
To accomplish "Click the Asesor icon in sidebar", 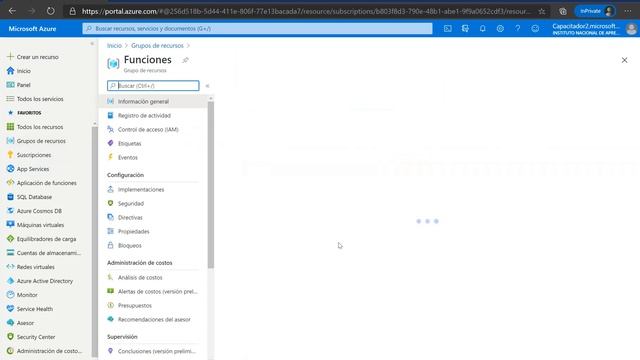I will (10, 322).
